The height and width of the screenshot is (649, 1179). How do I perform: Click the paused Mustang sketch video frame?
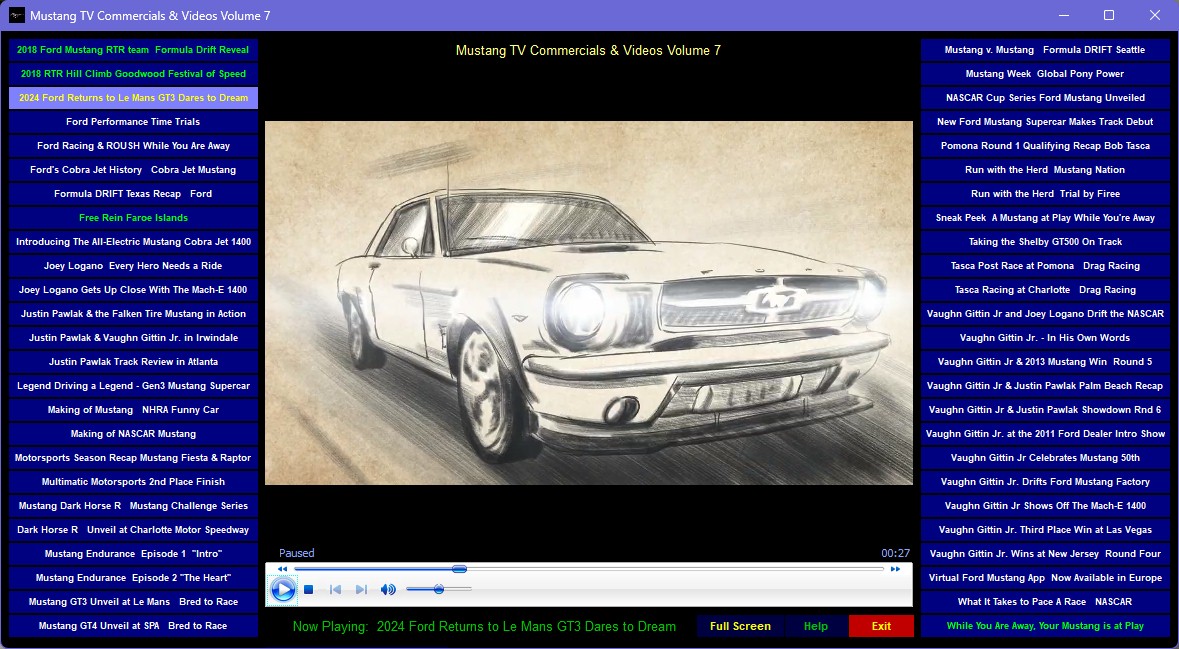click(589, 303)
